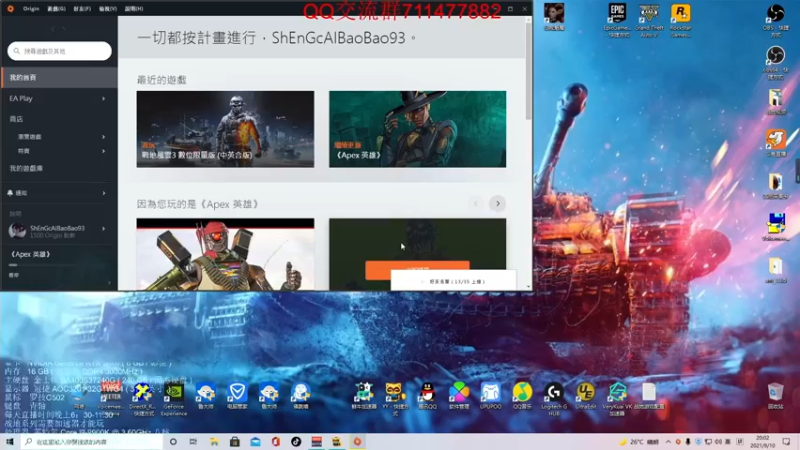The height and width of the screenshot is (450, 800).
Task: Open the Origin menu
Action: (x=31, y=8)
